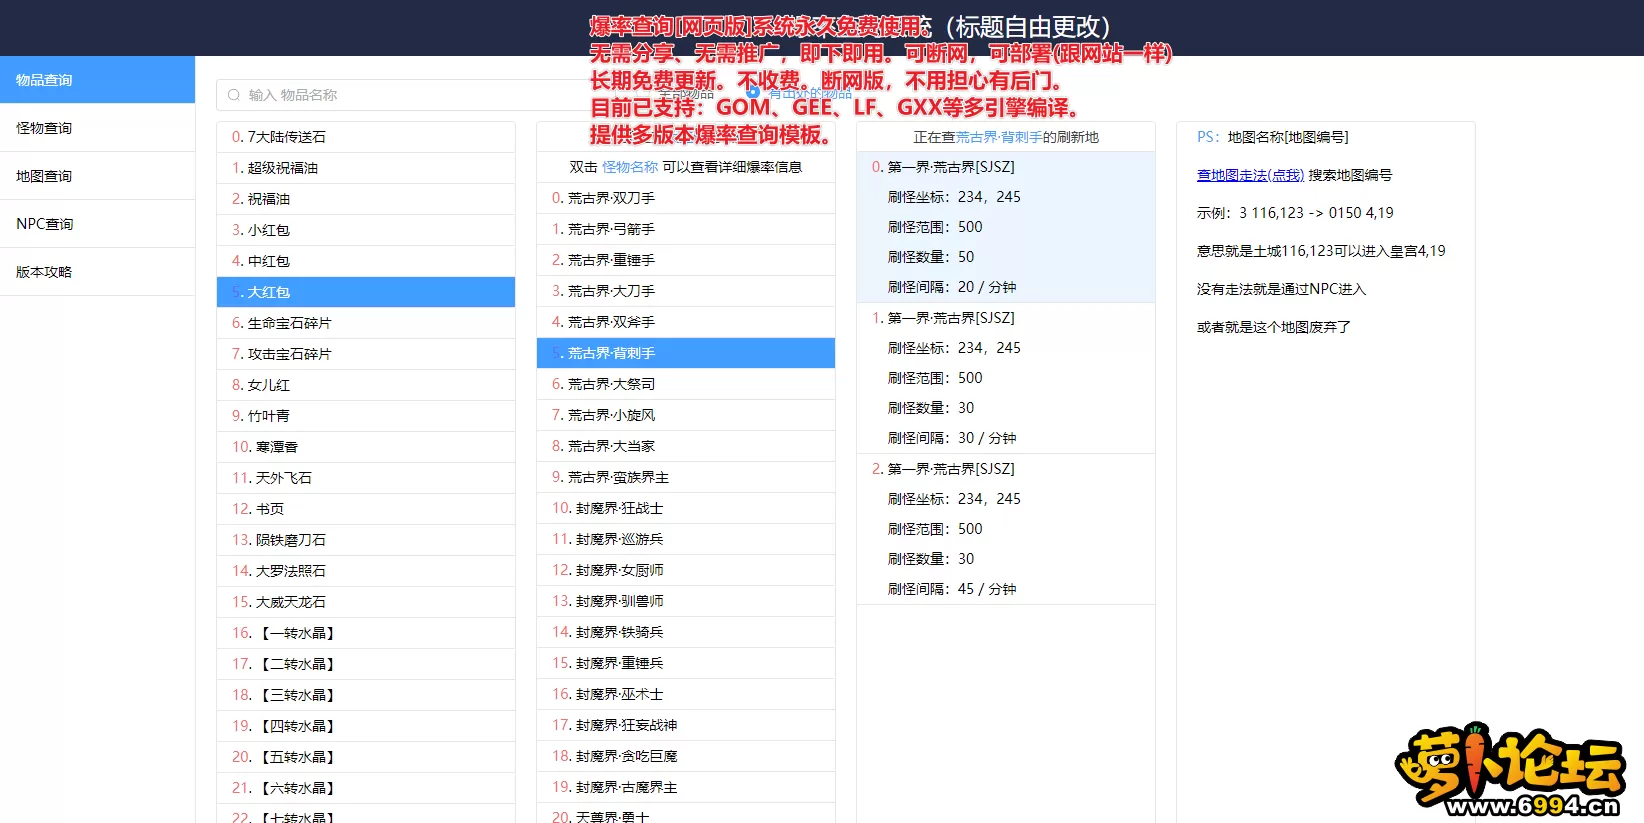1644x823 pixels.
Task: Select item 【一转水晶】
Action: pyautogui.click(x=366, y=633)
